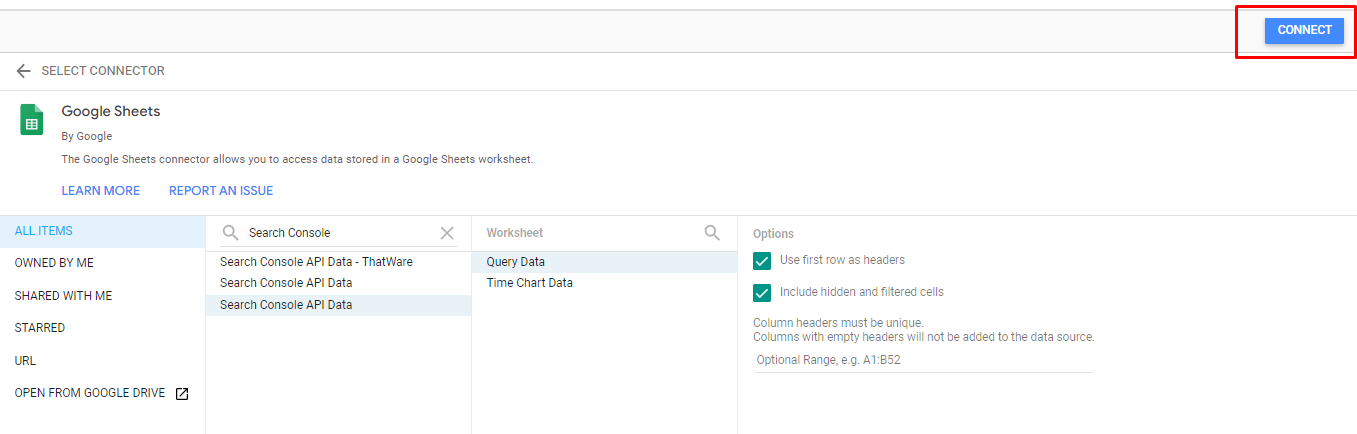Toggle Include hidden and filtered cells

762,293
